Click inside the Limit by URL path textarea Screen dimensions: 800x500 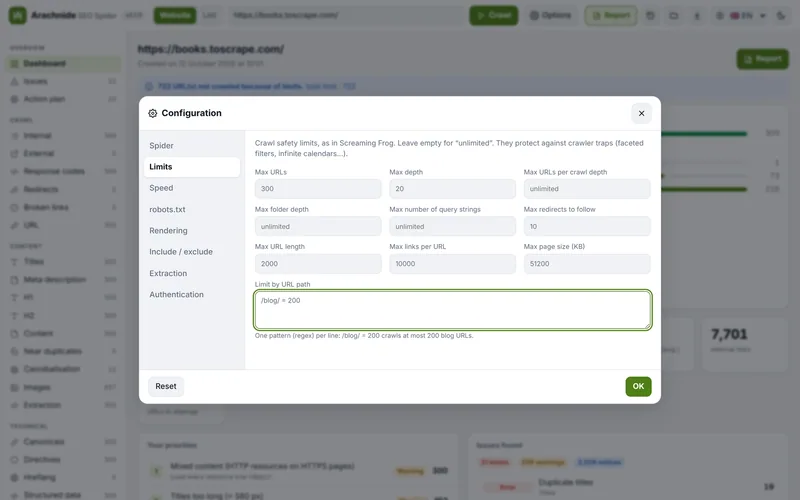point(453,310)
